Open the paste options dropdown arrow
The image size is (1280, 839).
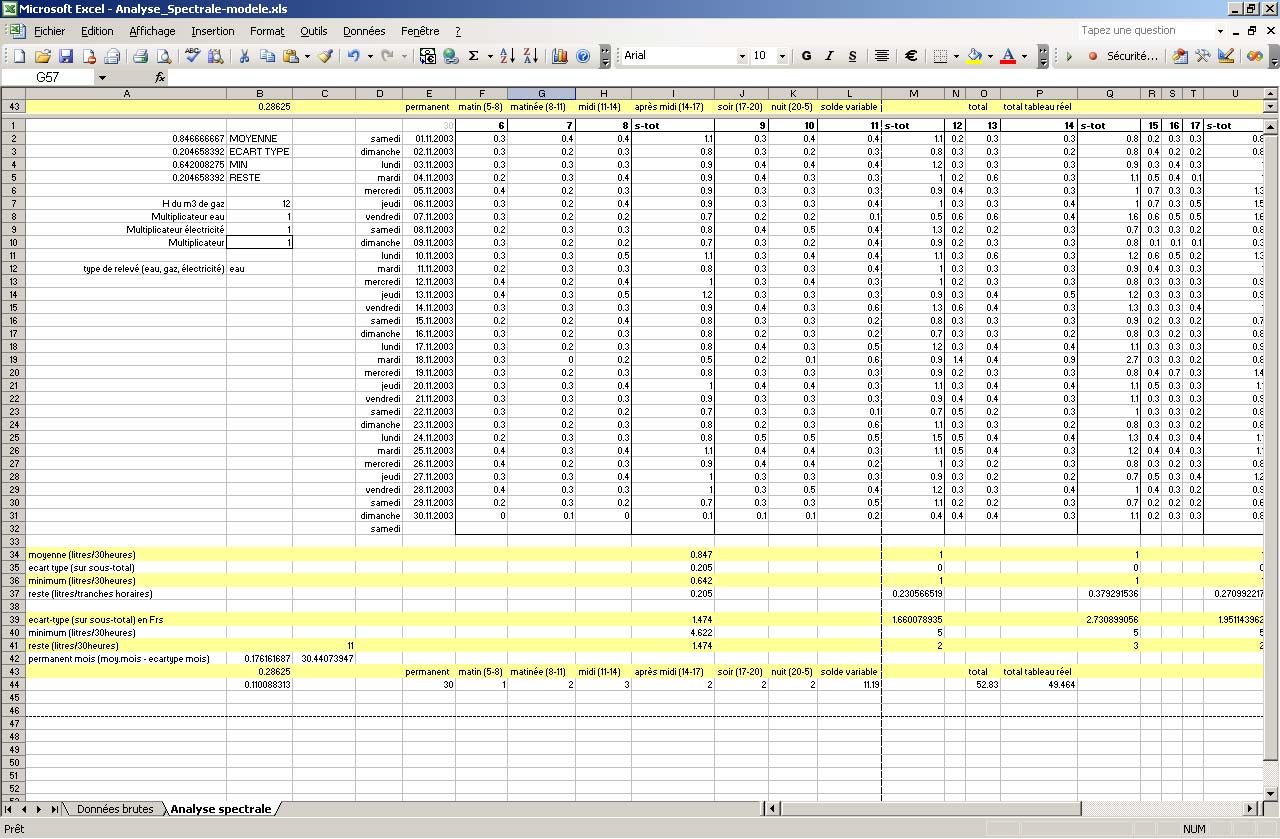(307, 57)
